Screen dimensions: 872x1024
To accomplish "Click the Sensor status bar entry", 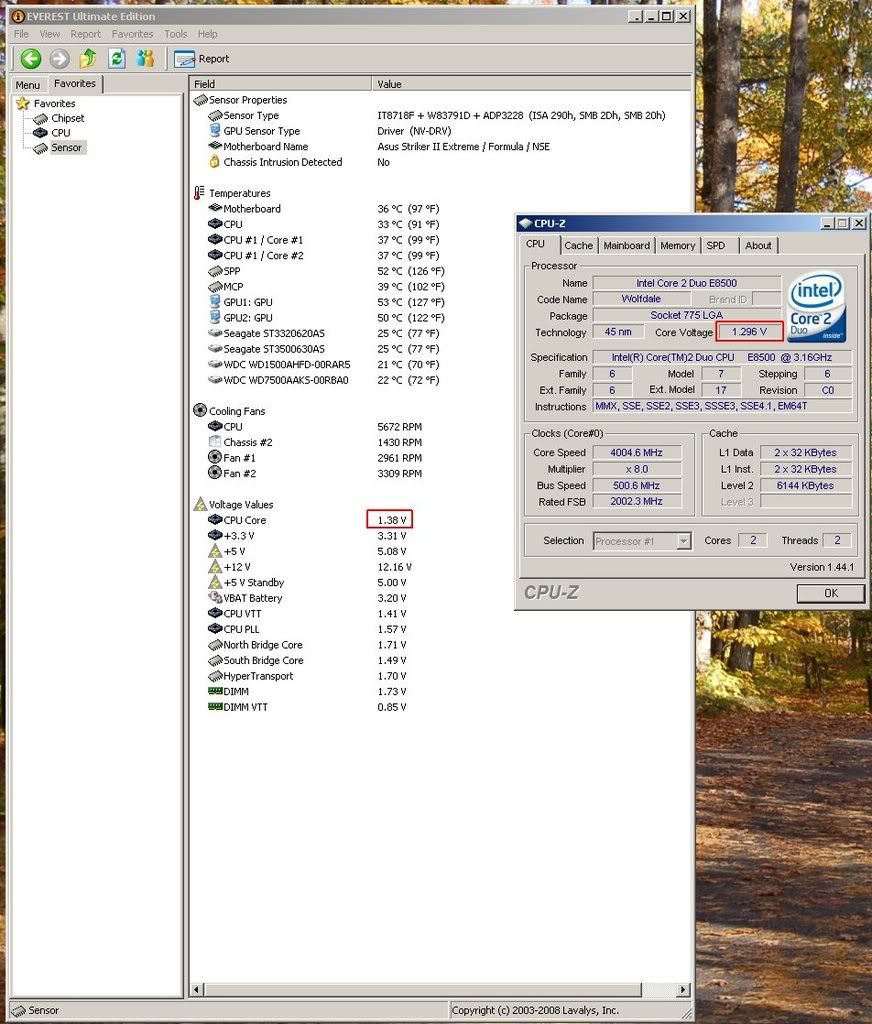I will (37, 1010).
